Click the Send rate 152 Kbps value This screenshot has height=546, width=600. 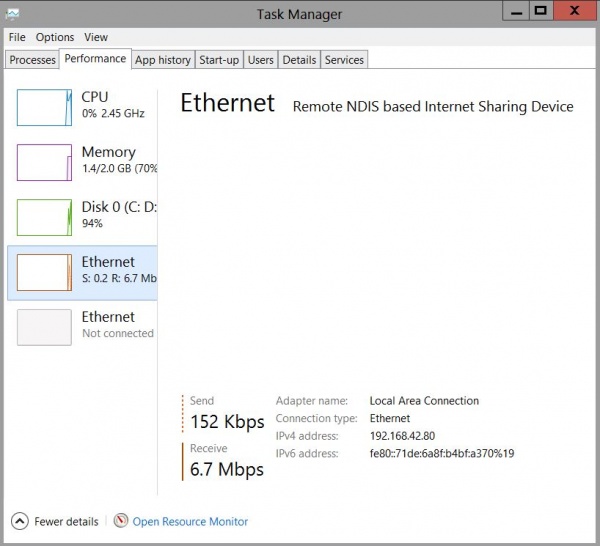[226, 422]
